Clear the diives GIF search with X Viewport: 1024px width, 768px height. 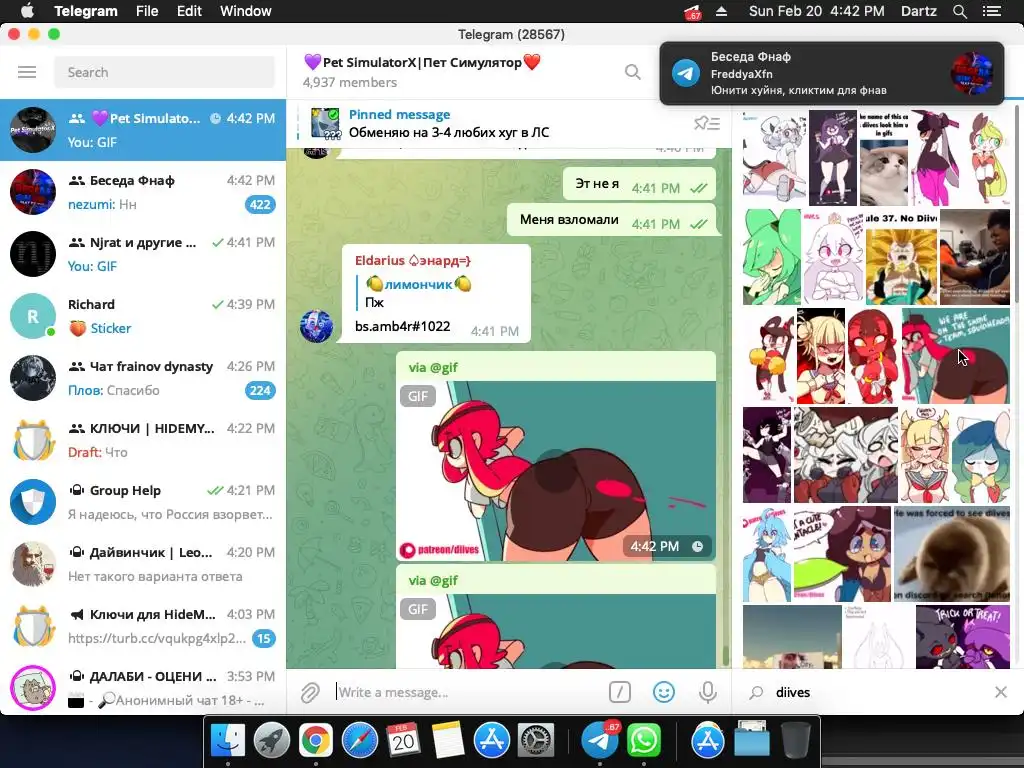(x=1000, y=692)
